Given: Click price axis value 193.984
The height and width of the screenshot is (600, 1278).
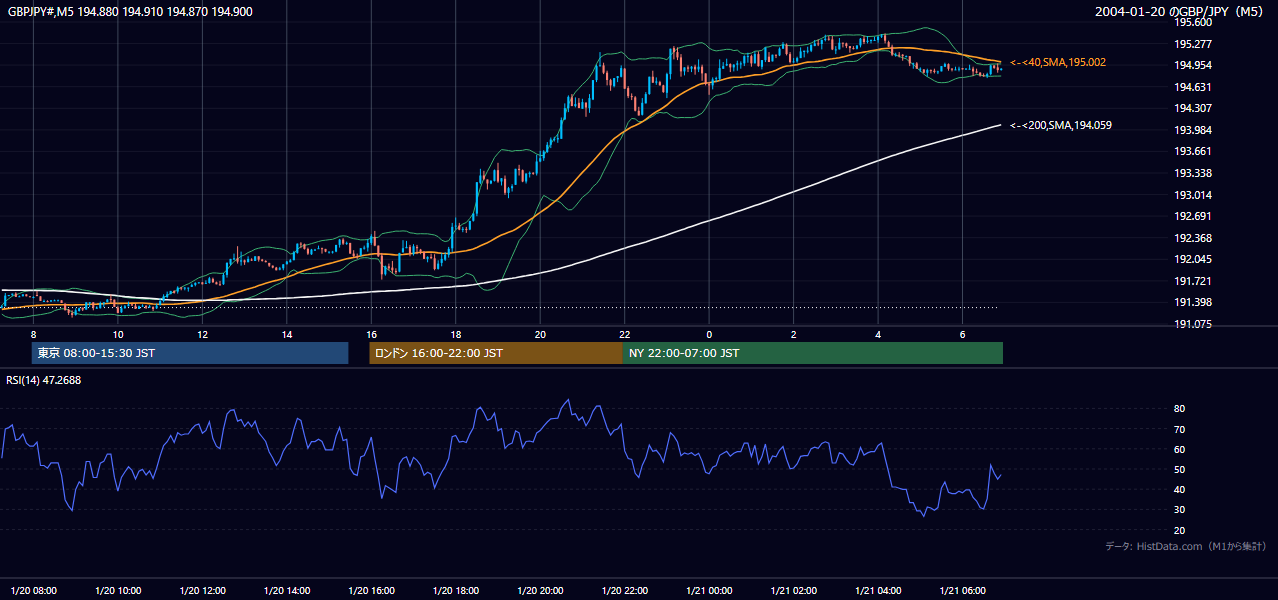Looking at the screenshot, I should [x=1193, y=130].
